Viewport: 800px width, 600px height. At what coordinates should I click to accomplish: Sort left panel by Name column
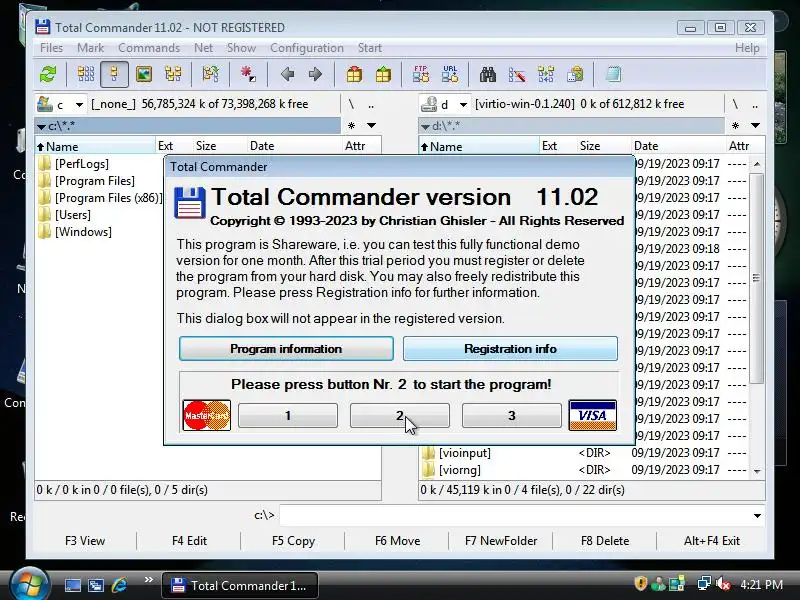(x=95, y=146)
